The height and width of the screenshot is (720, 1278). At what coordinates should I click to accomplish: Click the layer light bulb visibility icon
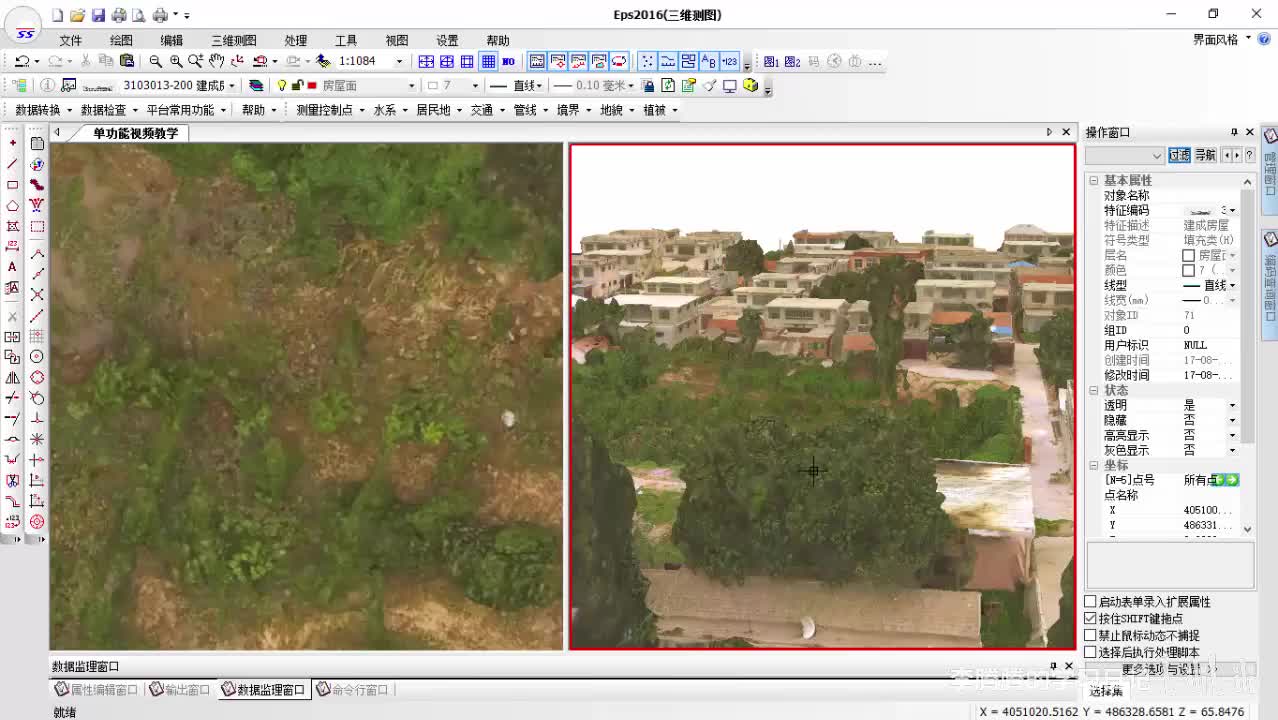coord(282,86)
